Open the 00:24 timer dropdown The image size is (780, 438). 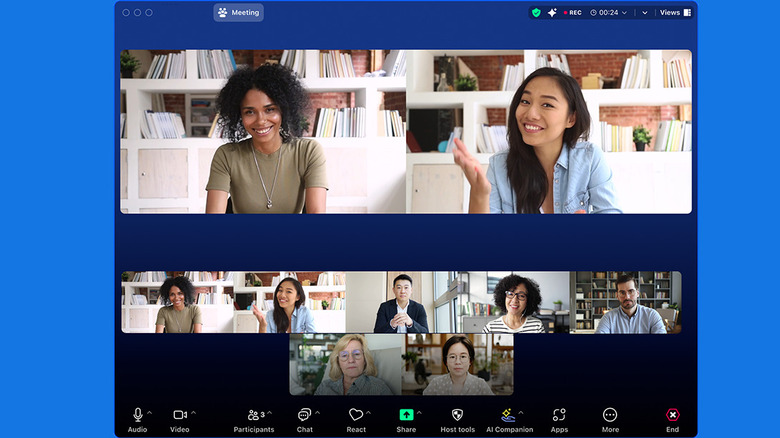point(608,12)
